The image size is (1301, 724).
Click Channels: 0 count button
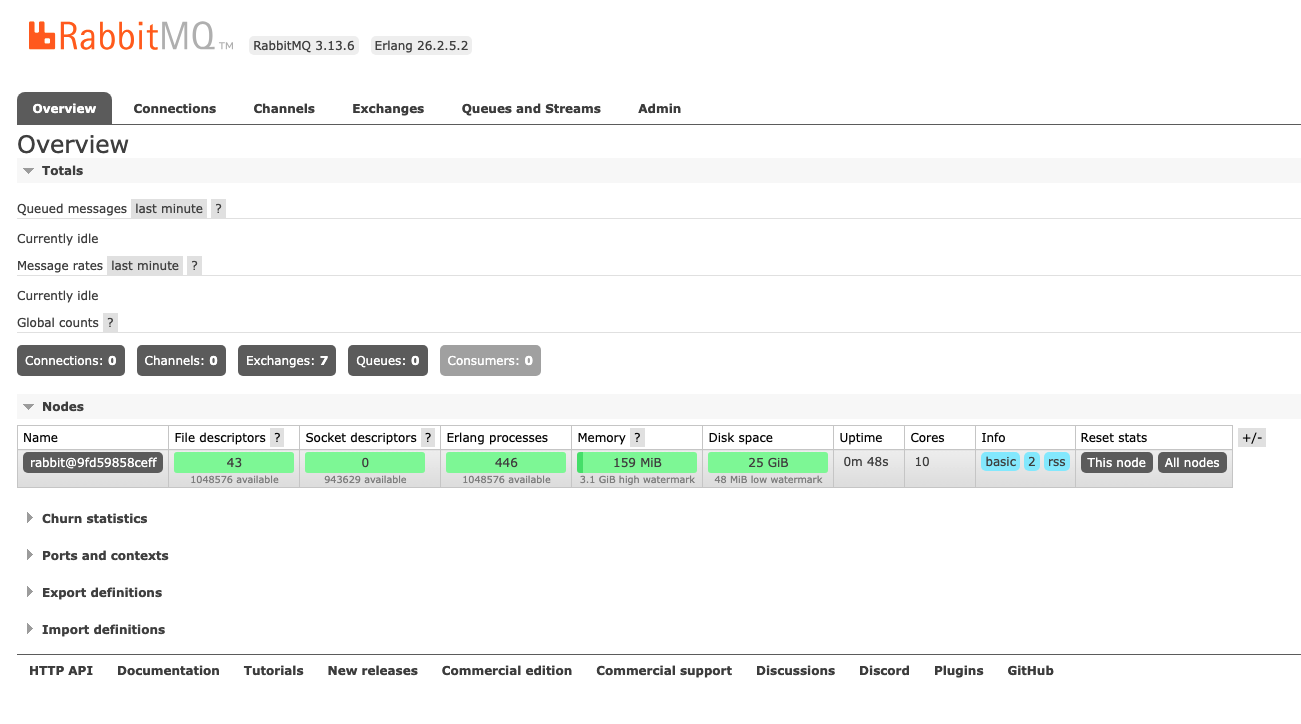(181, 361)
